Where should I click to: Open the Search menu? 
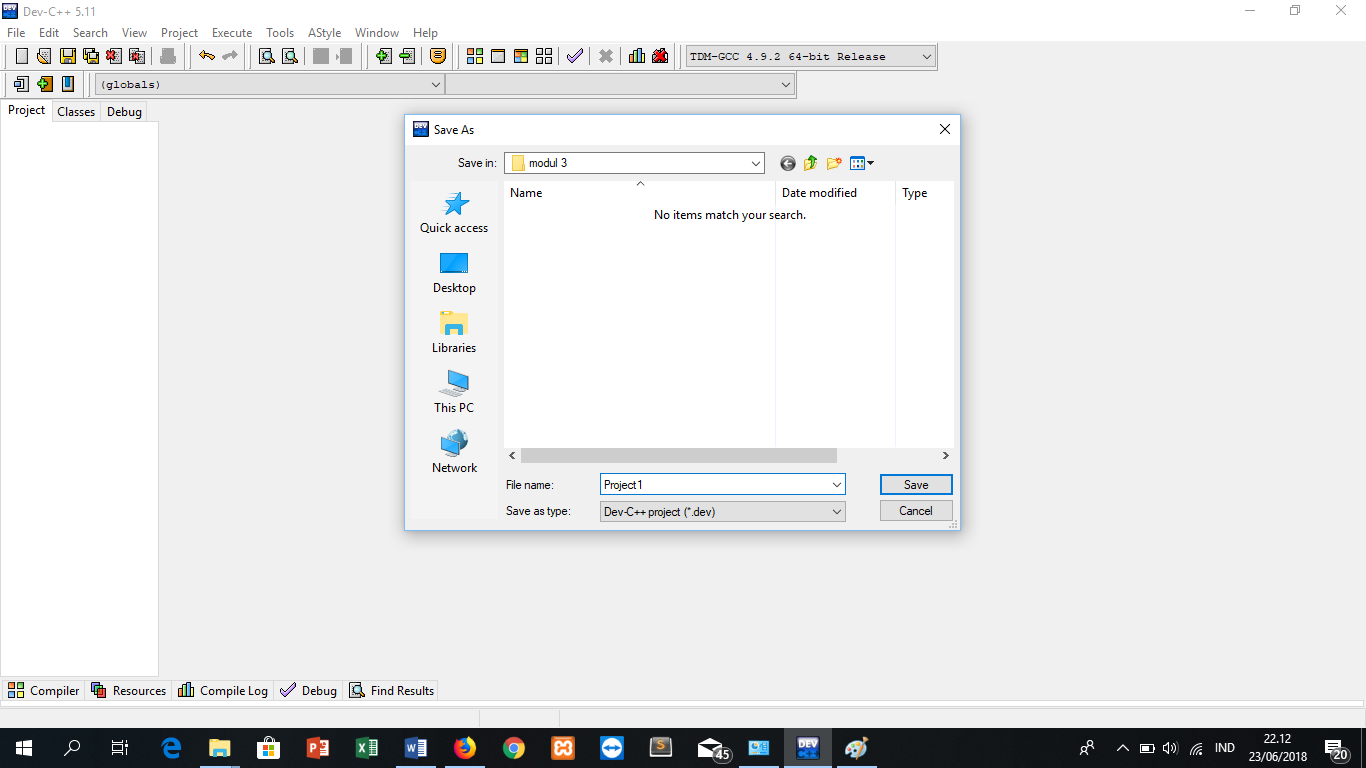coord(90,33)
